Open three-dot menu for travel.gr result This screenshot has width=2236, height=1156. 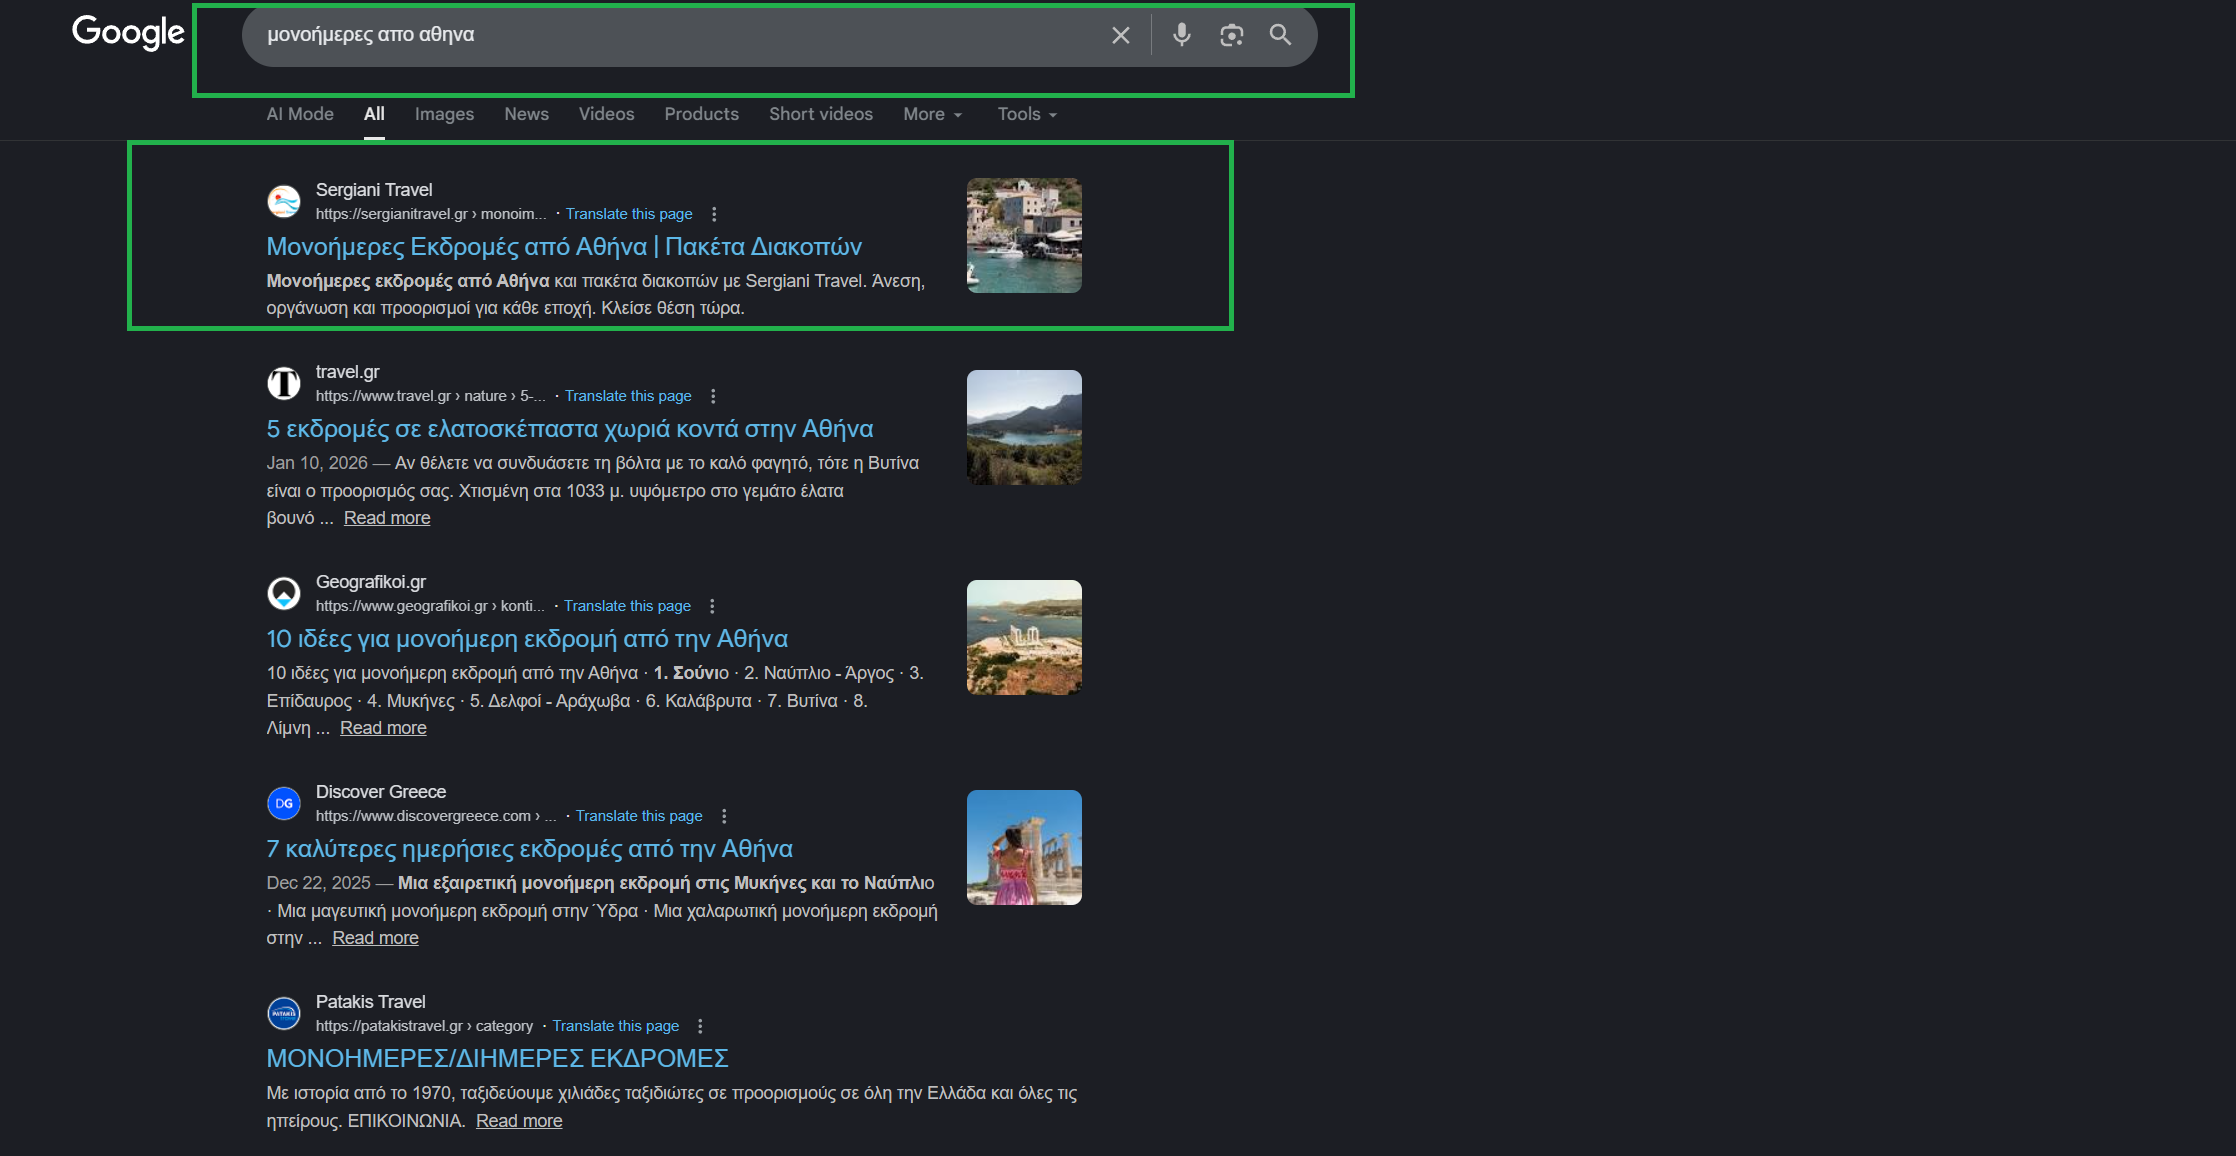click(x=713, y=396)
